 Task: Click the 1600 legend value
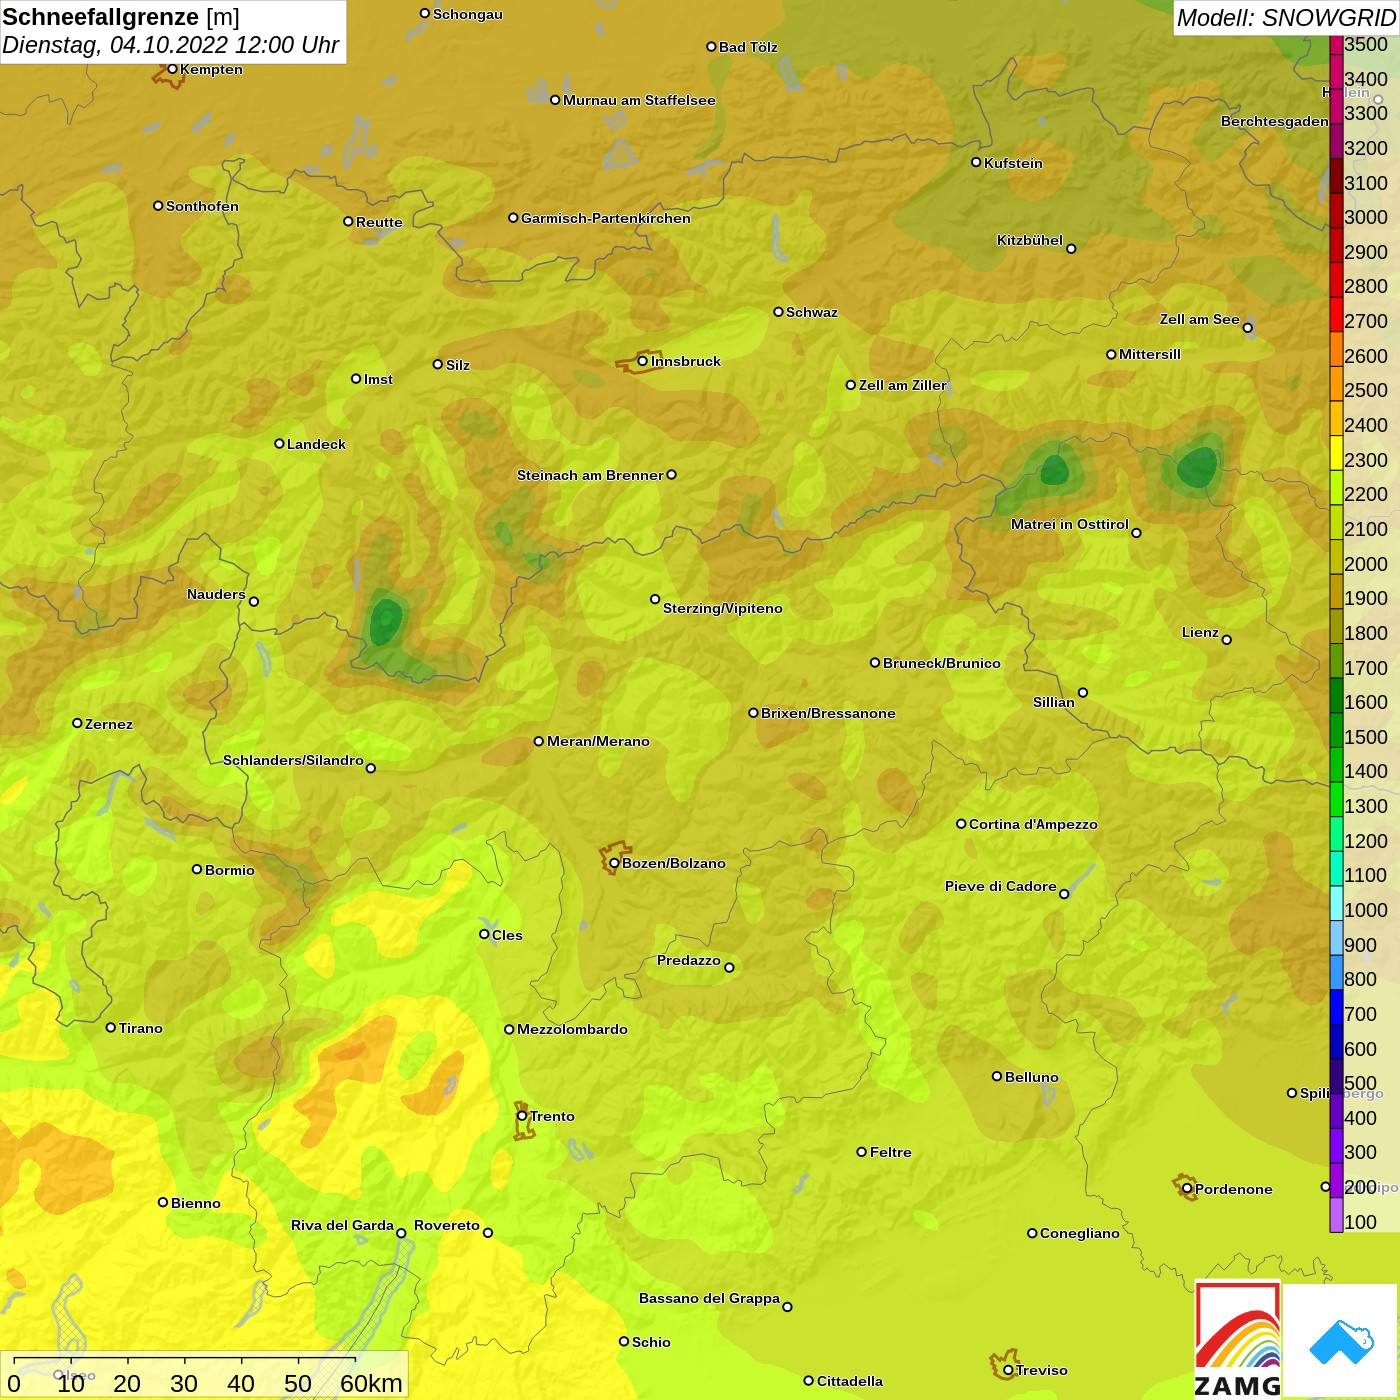tap(1366, 702)
